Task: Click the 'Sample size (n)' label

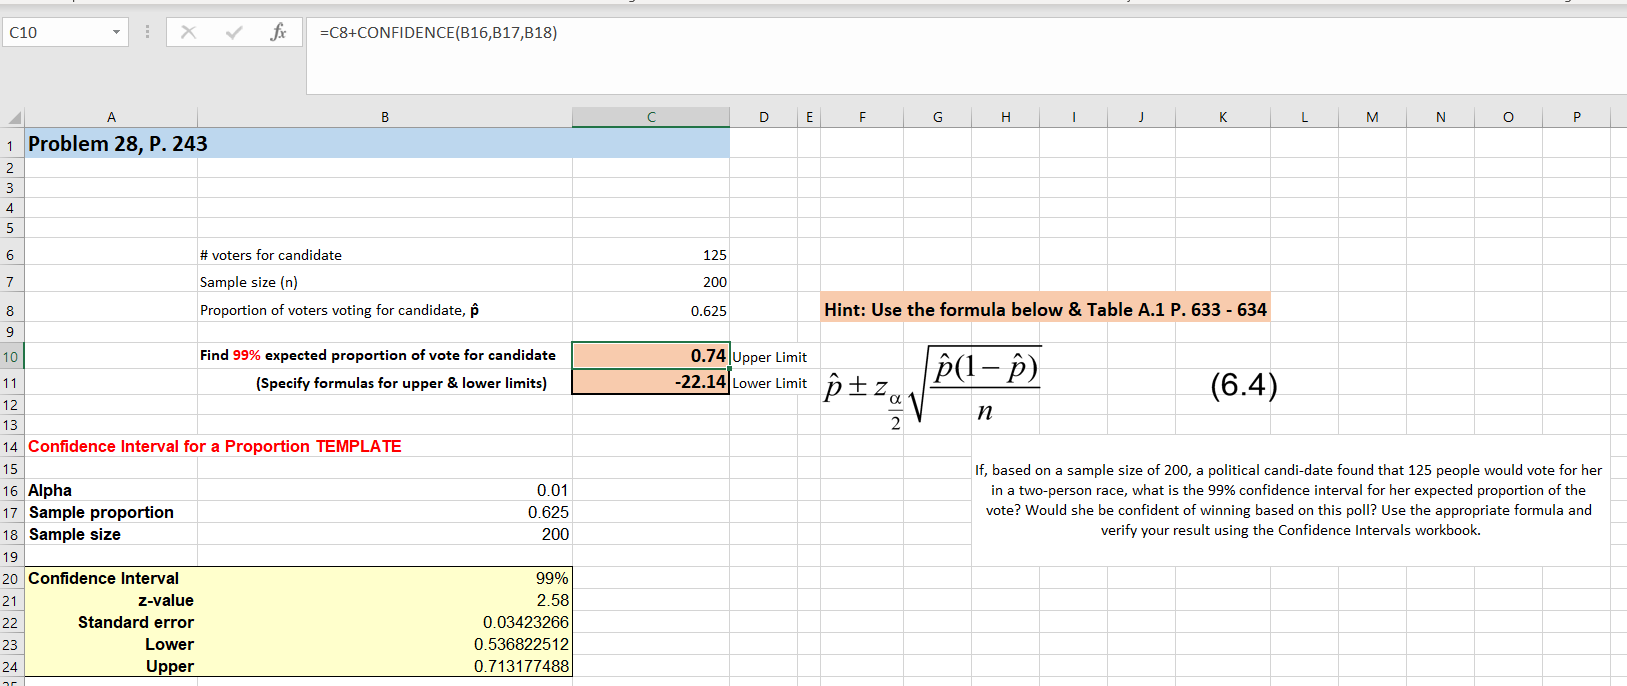Action: pos(249,282)
